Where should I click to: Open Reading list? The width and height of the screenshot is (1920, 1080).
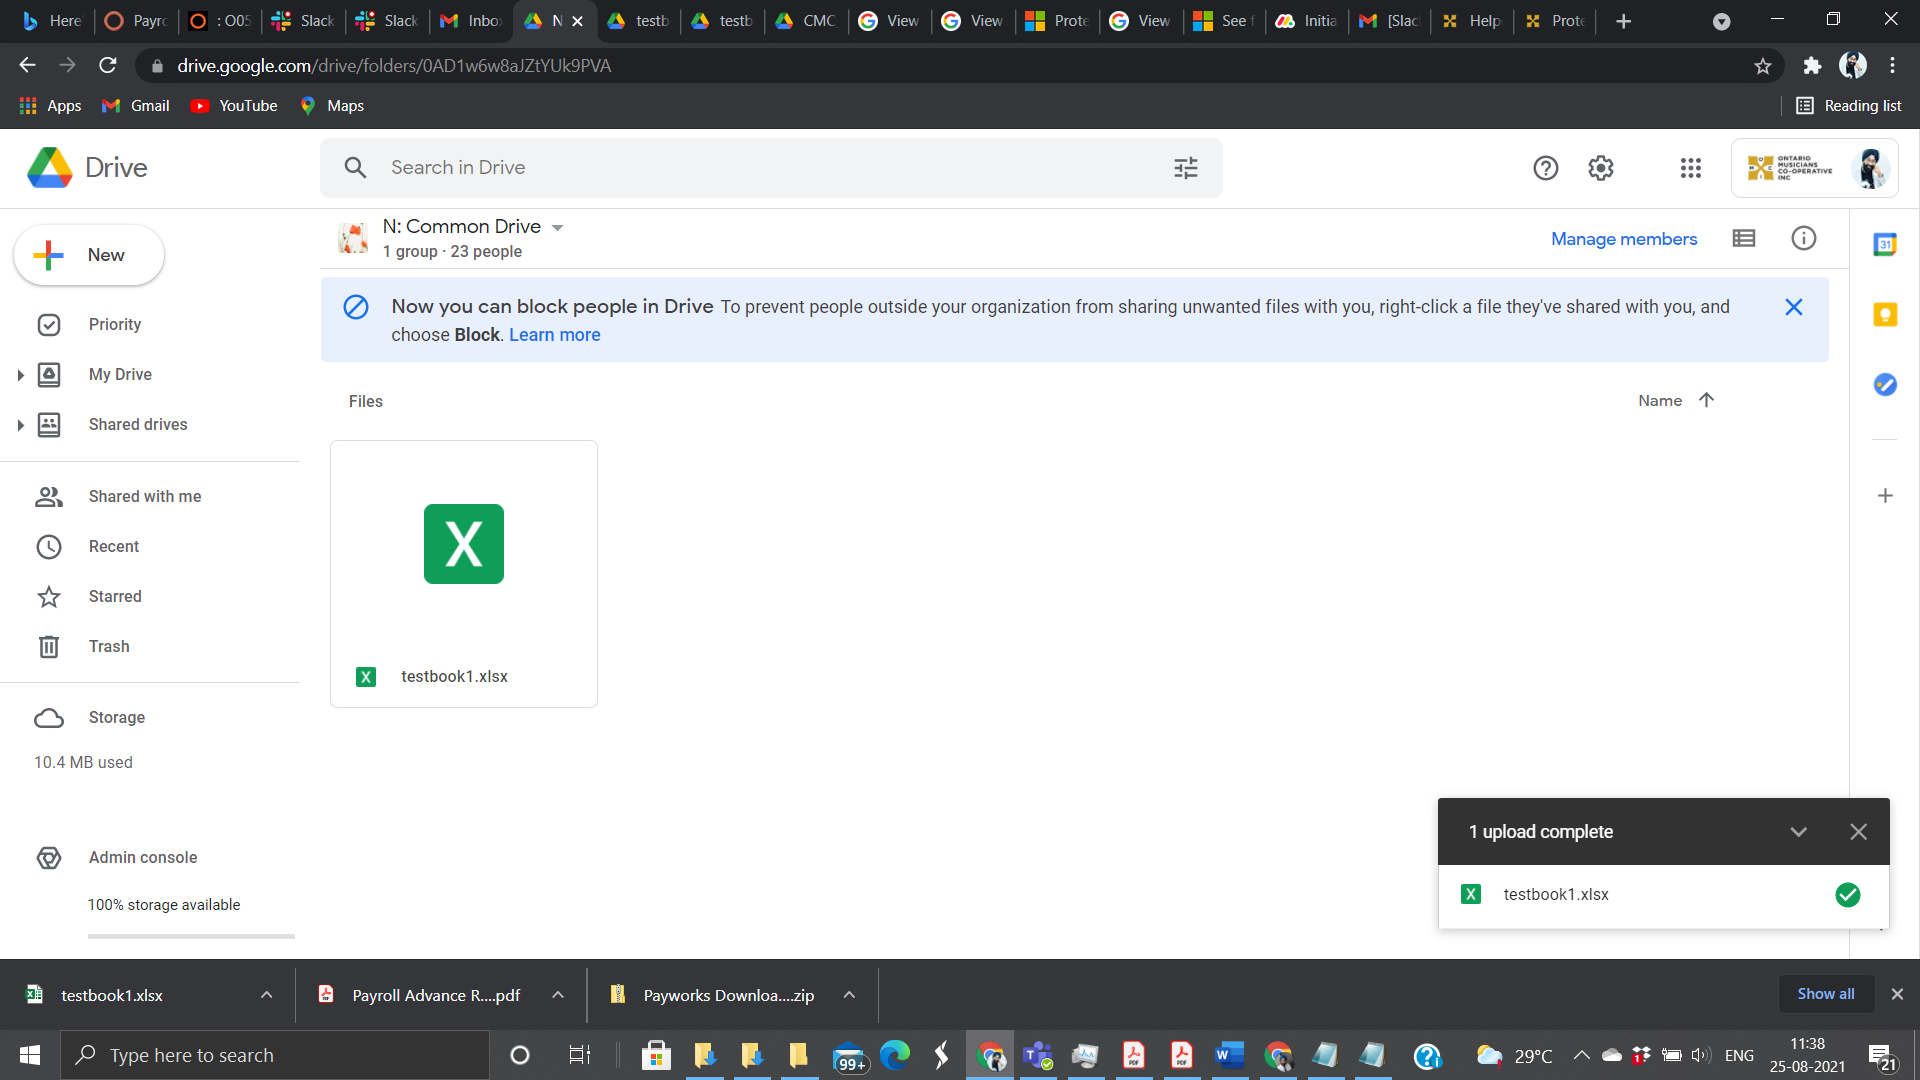tap(1849, 106)
